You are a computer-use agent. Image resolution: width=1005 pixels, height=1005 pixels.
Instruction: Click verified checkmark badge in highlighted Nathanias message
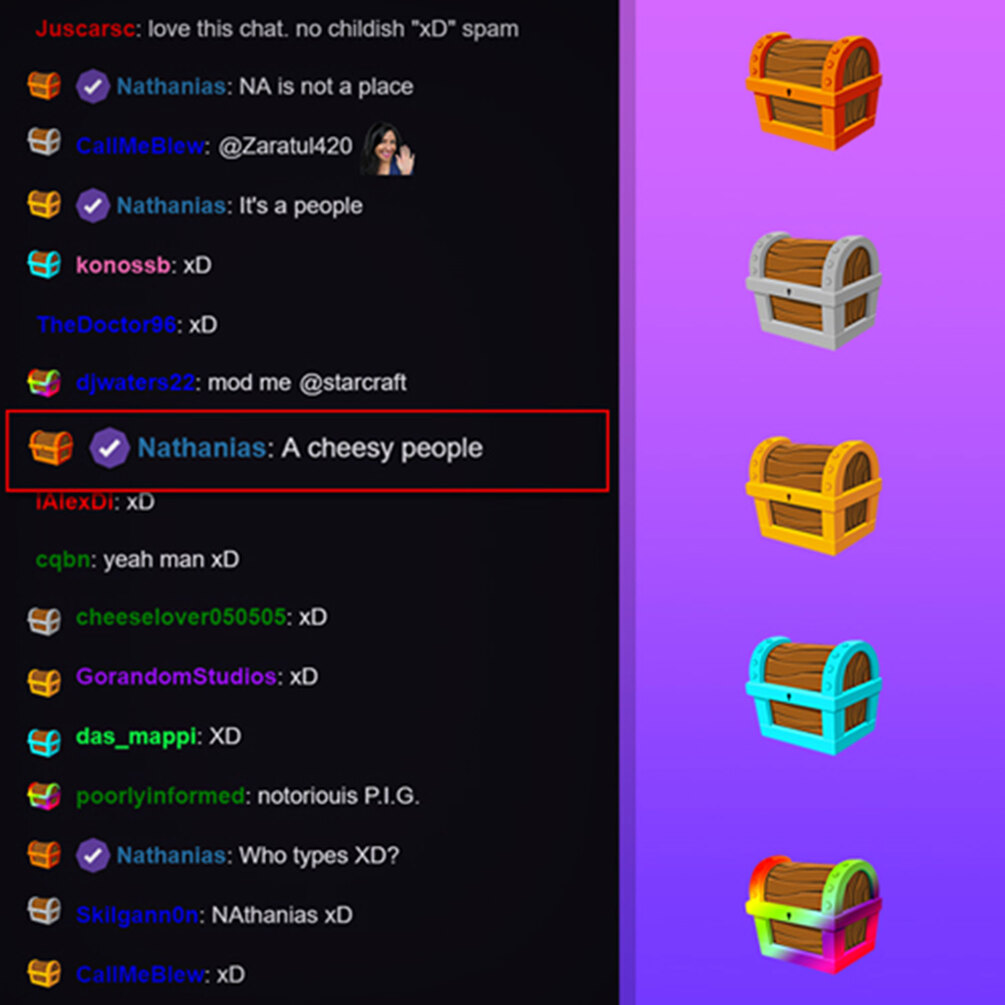[109, 447]
